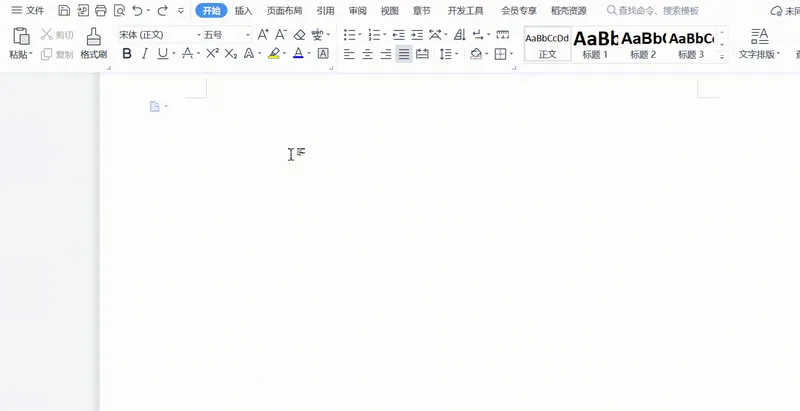
Task: Open the 审阅 tab
Action: [x=358, y=11]
